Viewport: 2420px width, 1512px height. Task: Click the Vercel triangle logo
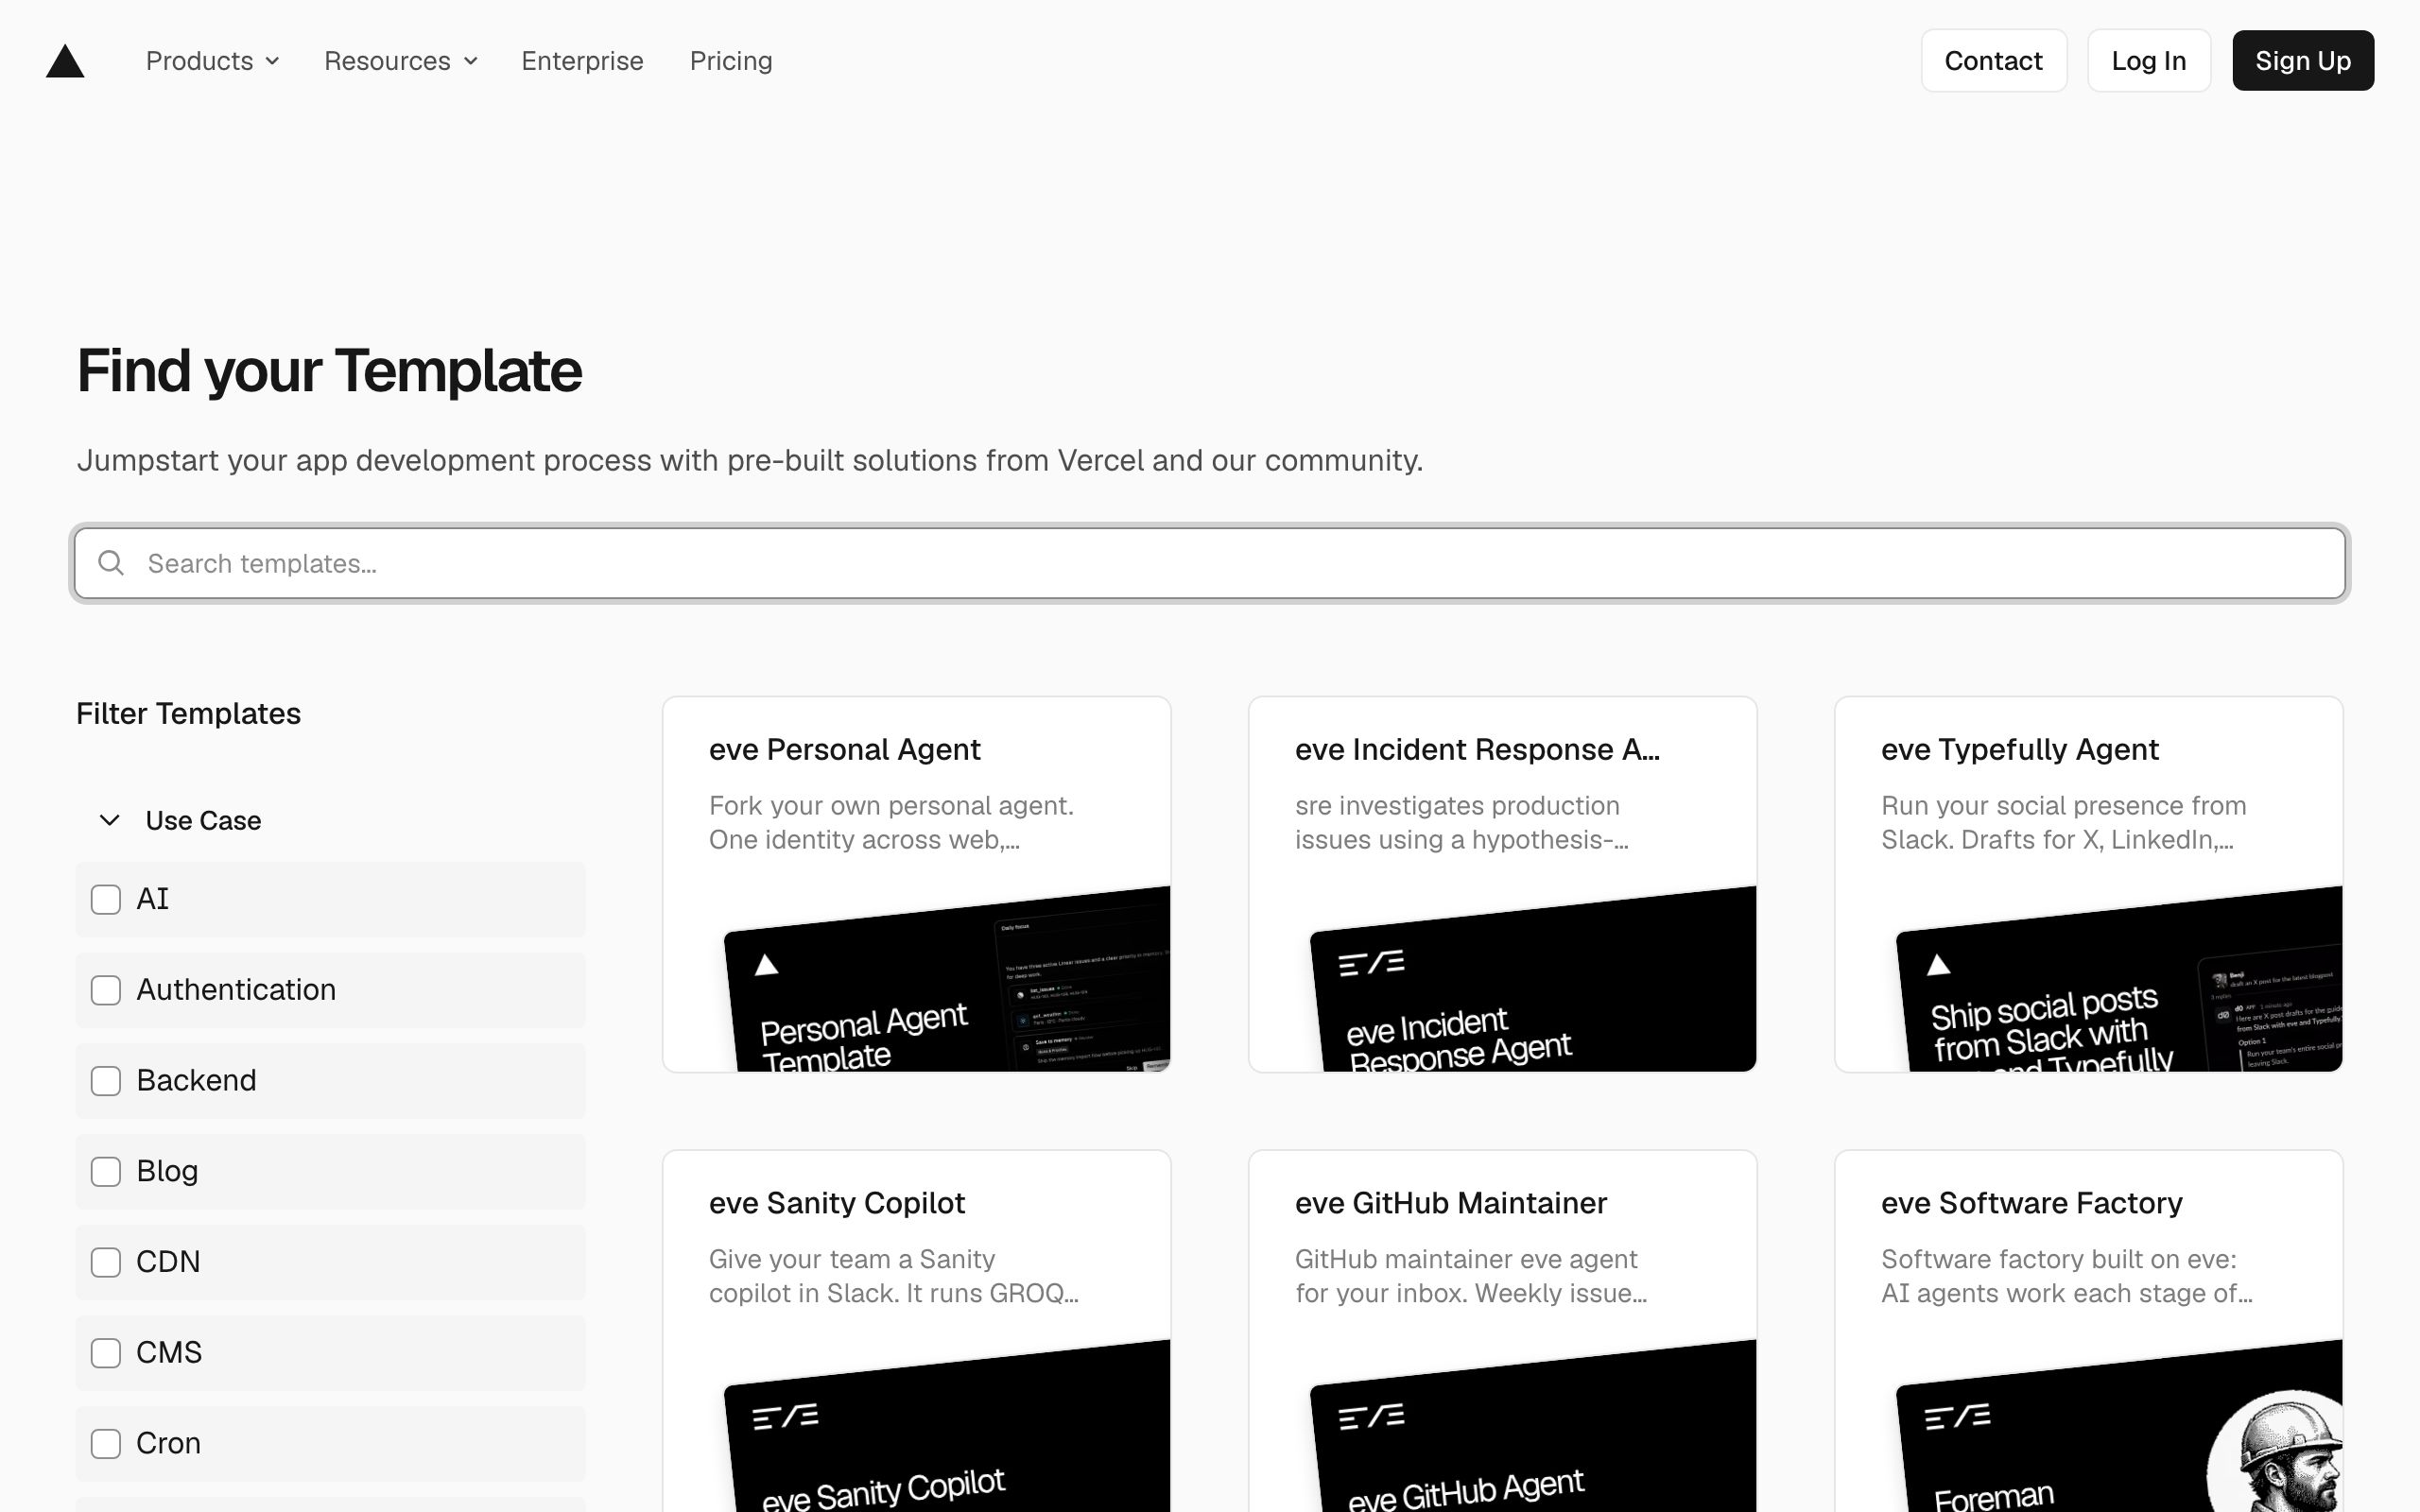[65, 61]
